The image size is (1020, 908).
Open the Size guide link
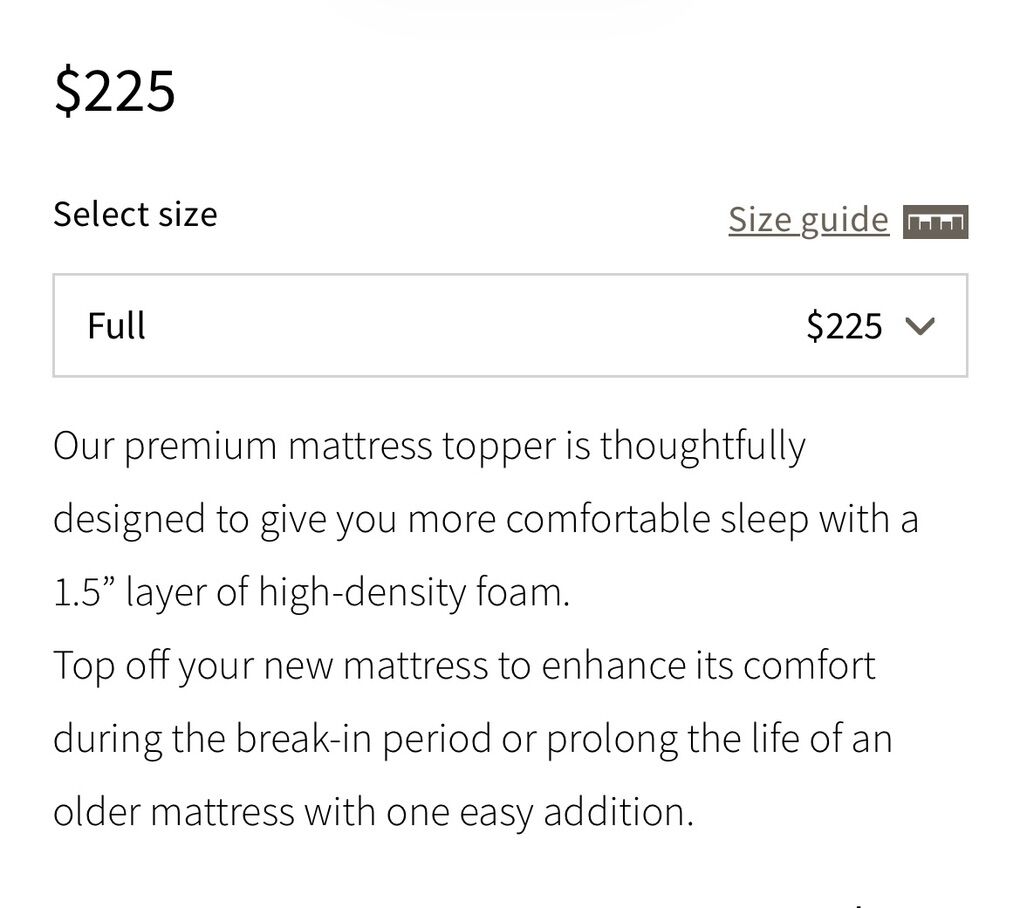click(x=808, y=220)
